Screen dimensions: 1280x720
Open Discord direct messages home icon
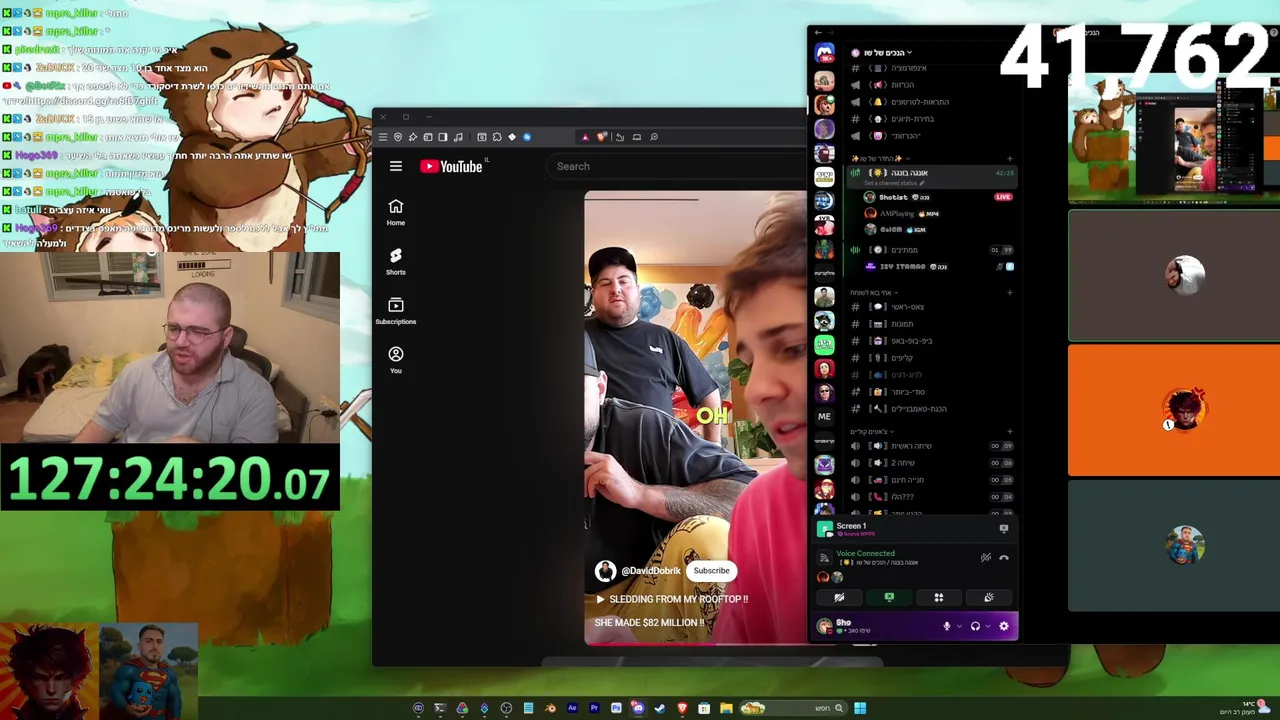(824, 53)
